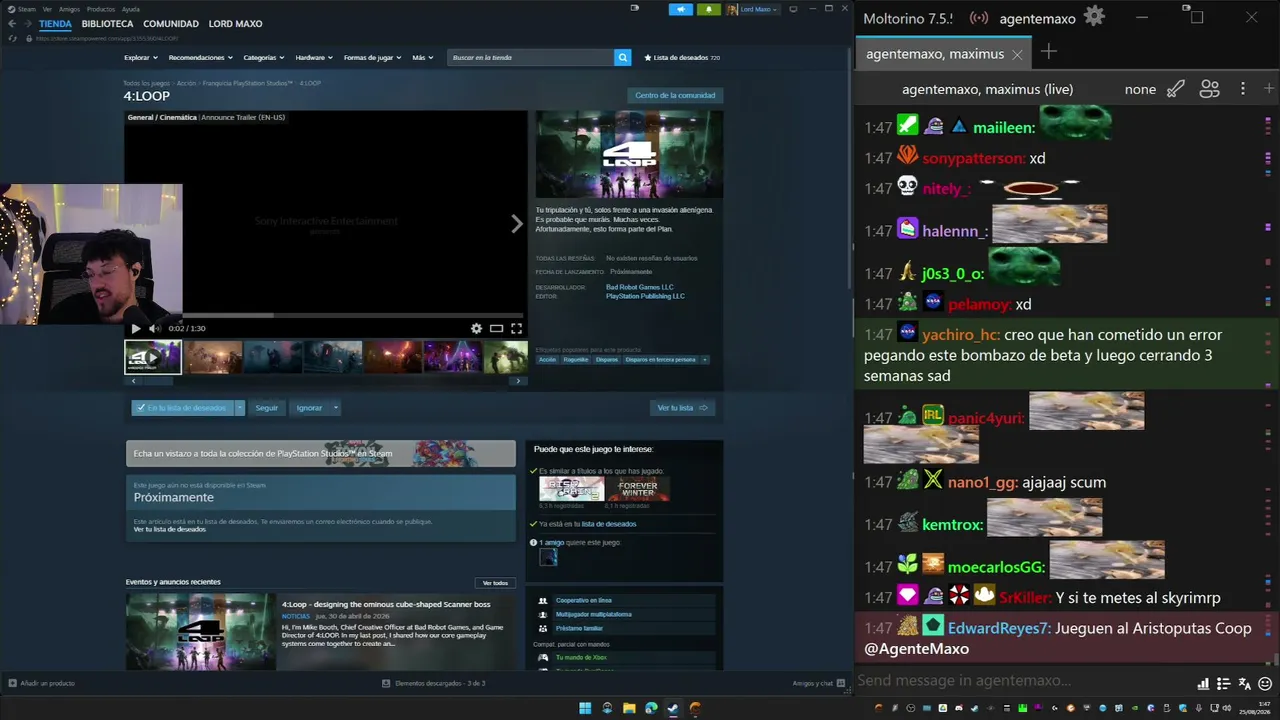Click the Moltorino chat scrollbar
Image resolution: width=1280 pixels, height=720 pixels.
1277,660
